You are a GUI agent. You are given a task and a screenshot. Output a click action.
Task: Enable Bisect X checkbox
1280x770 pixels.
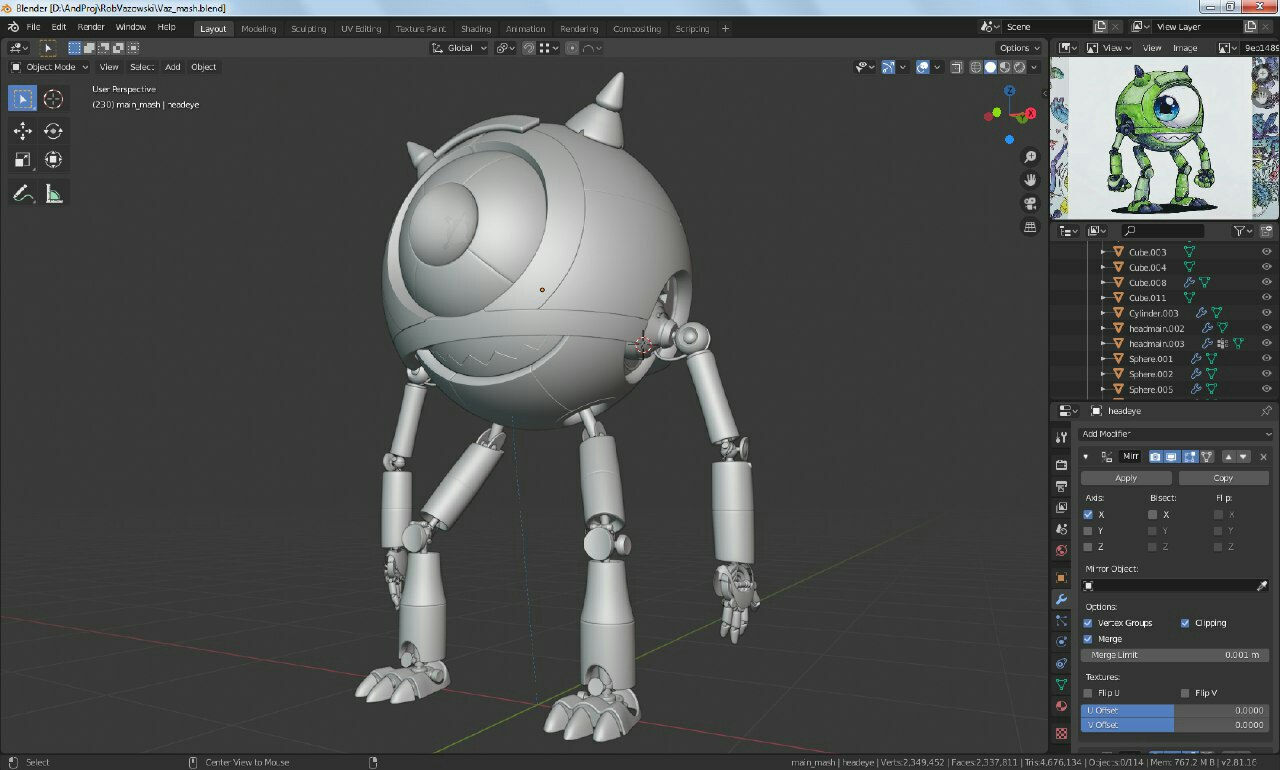(1152, 514)
